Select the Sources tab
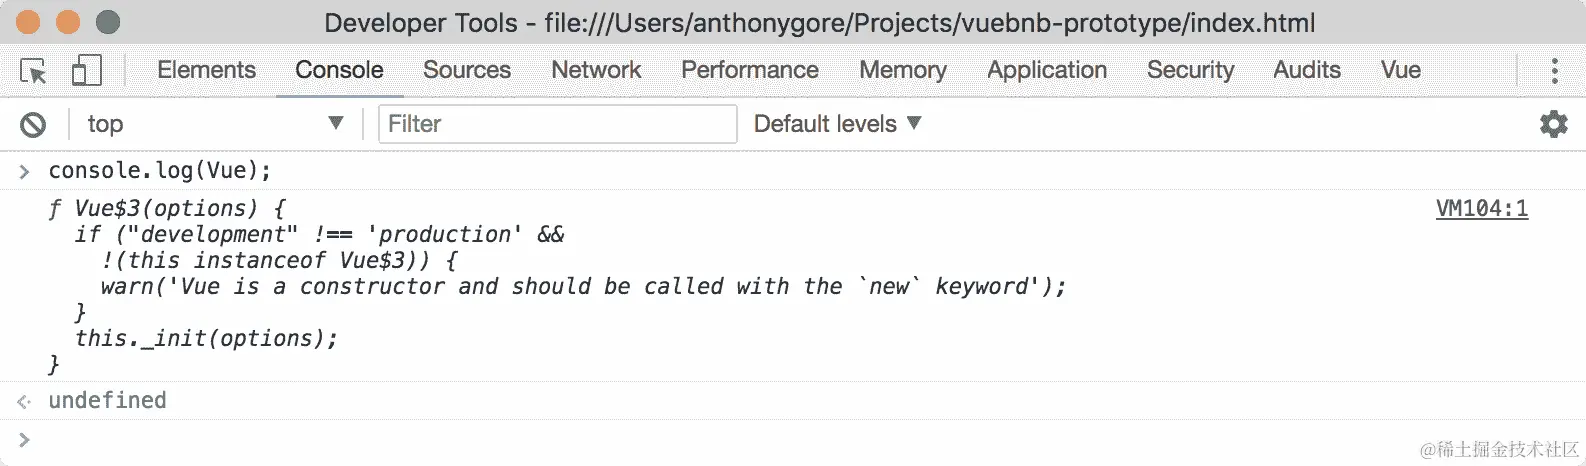The image size is (1586, 466). (466, 70)
